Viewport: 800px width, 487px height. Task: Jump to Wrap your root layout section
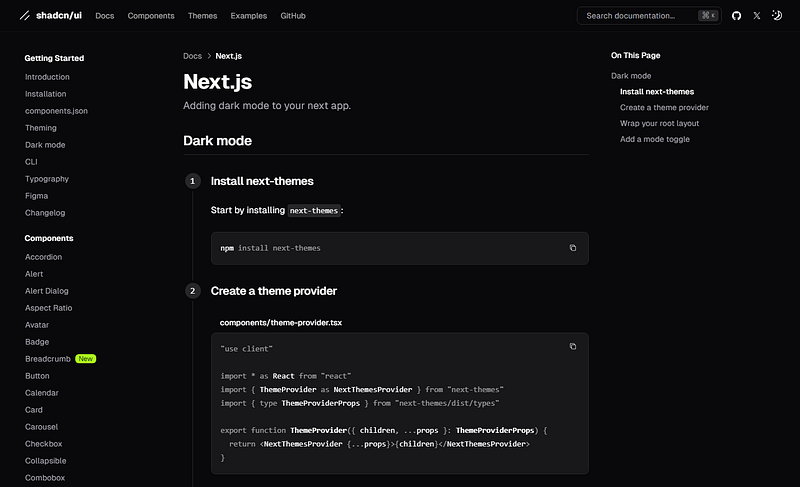(659, 123)
